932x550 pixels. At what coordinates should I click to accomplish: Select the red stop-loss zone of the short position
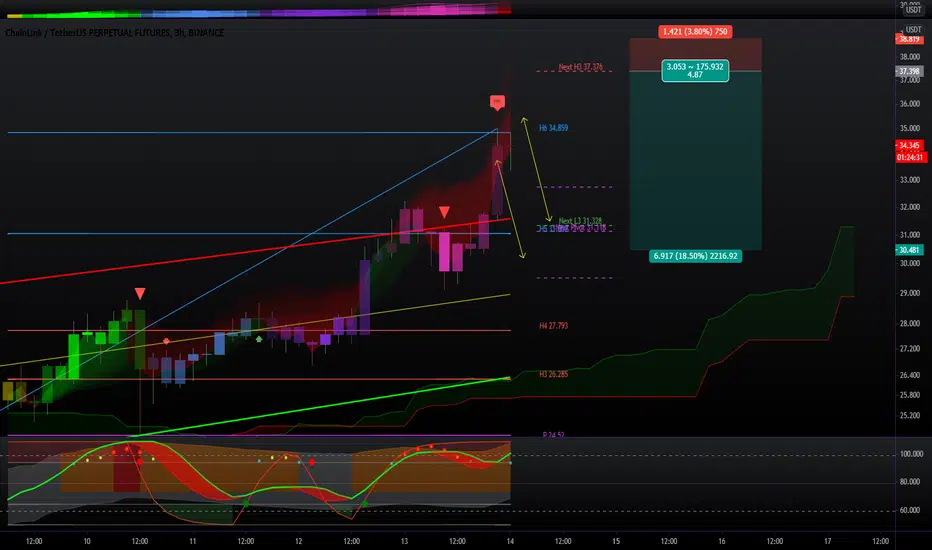click(x=695, y=55)
